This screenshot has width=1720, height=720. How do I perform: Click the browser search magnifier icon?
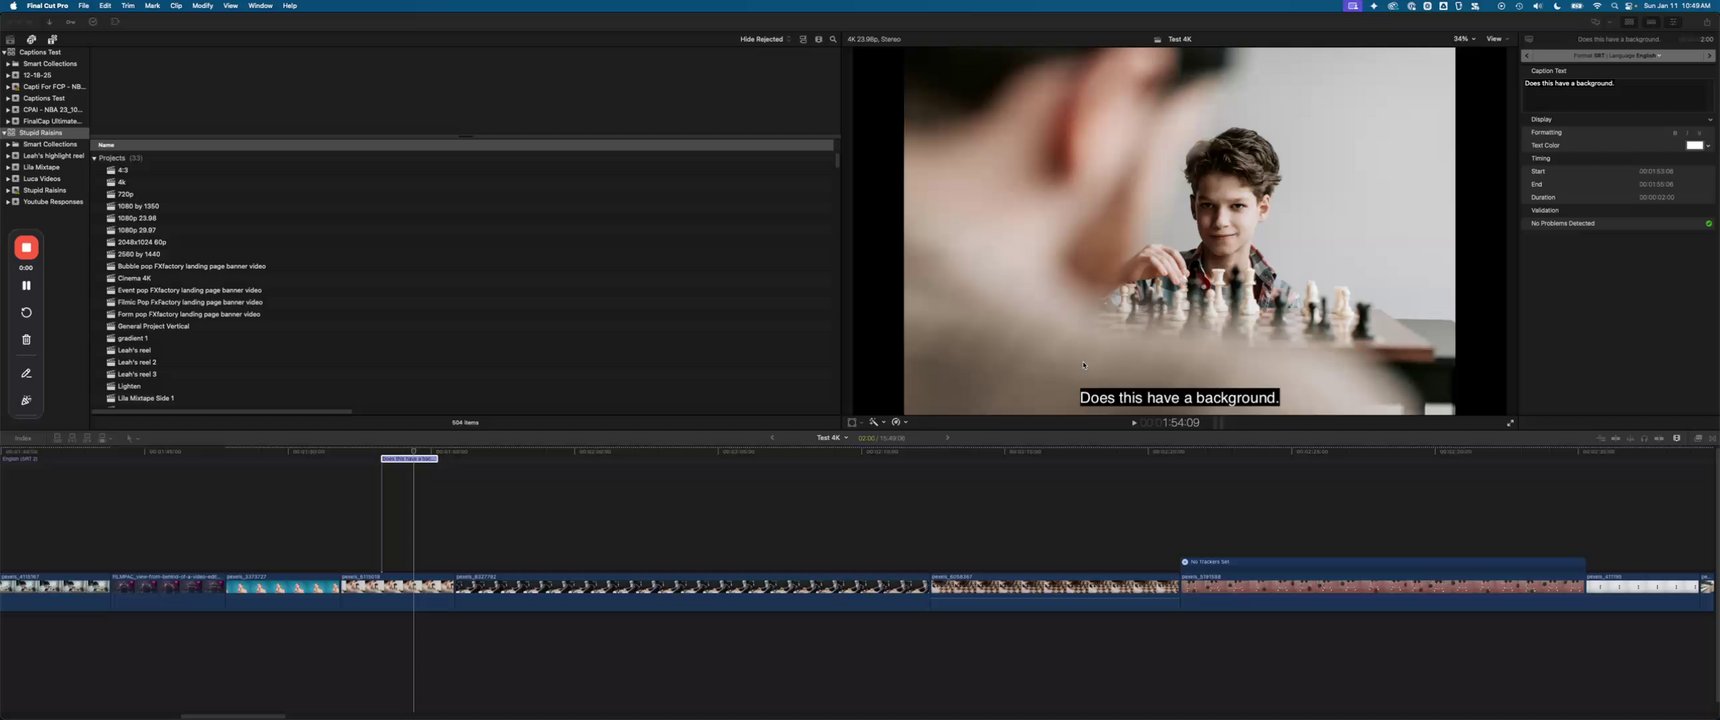point(833,40)
